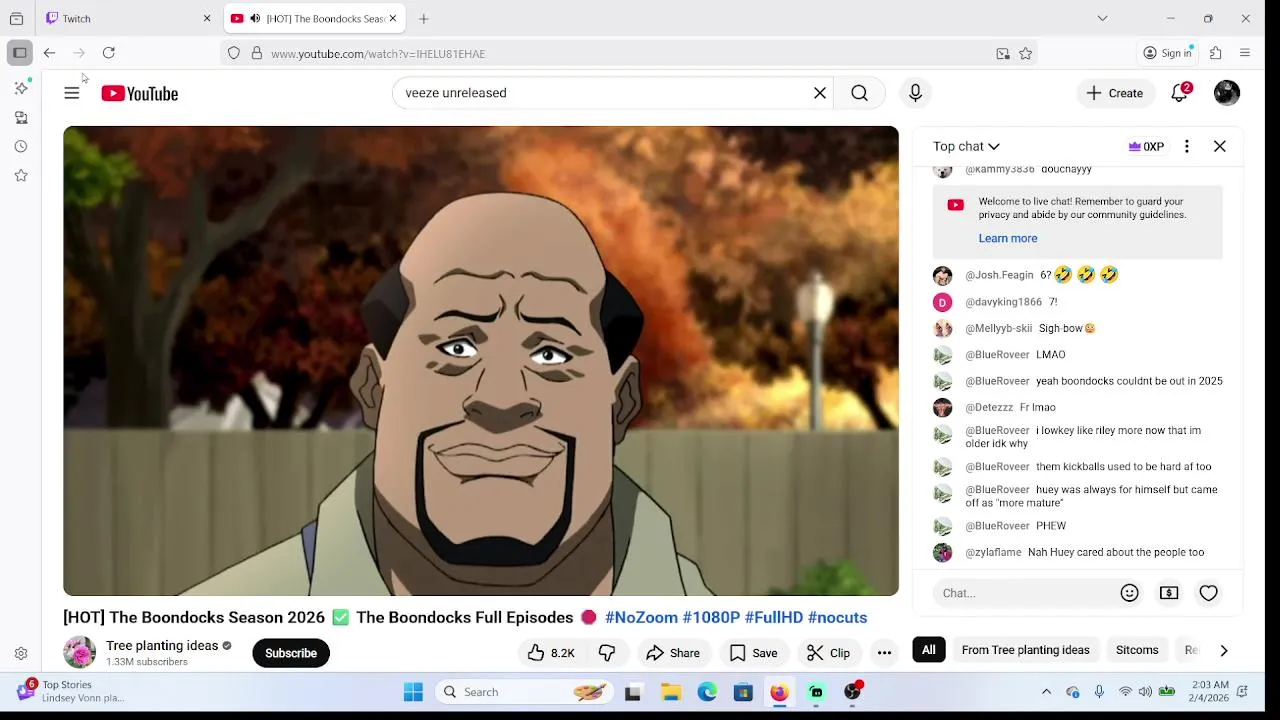Open the Firefox sidebar toggle
The width and height of the screenshot is (1280, 720).
click(x=20, y=53)
